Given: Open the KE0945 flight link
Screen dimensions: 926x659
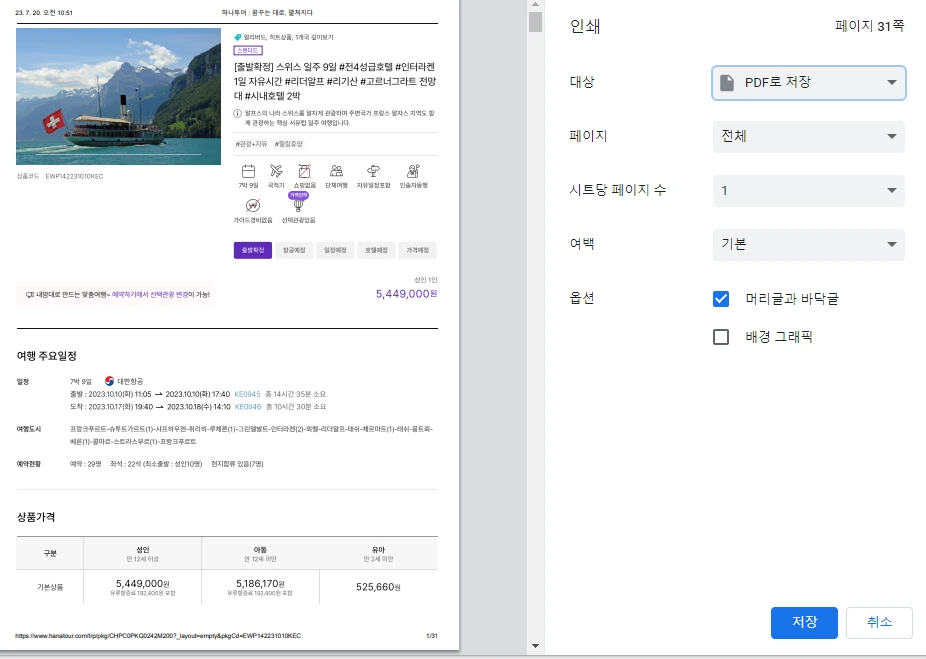Looking at the screenshot, I should 247,394.
